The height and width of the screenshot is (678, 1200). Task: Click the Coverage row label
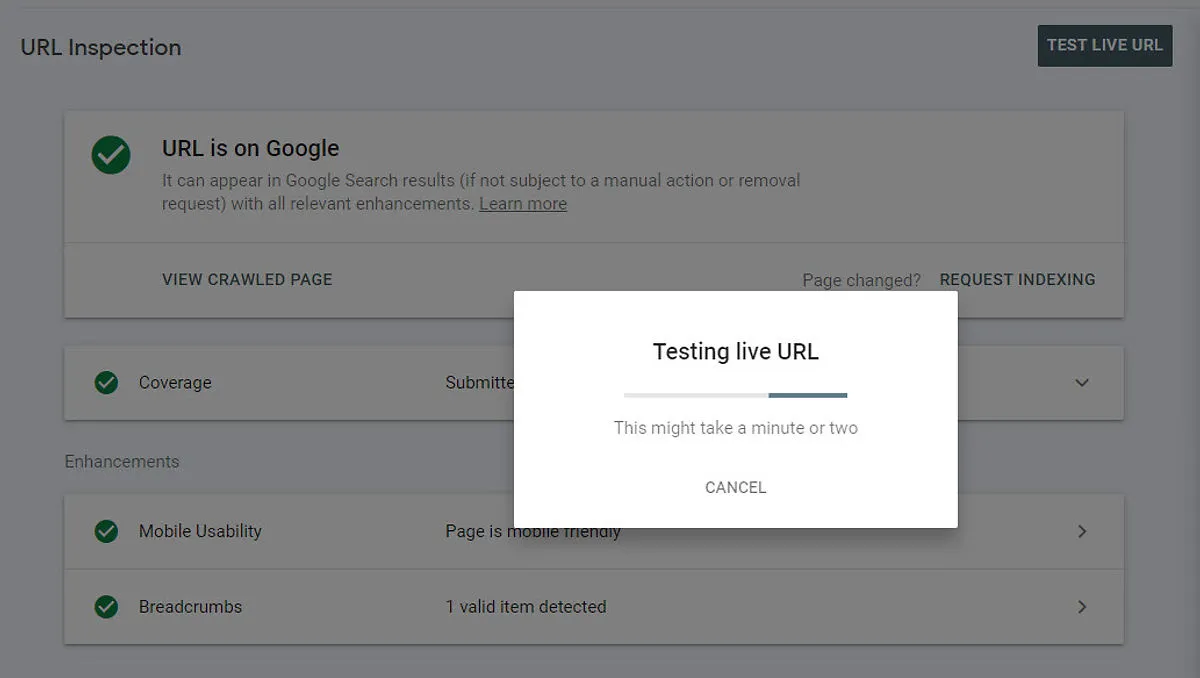pos(176,383)
